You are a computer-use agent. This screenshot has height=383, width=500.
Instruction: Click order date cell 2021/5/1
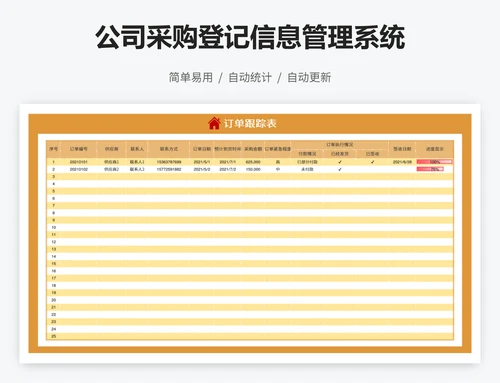(x=202, y=162)
